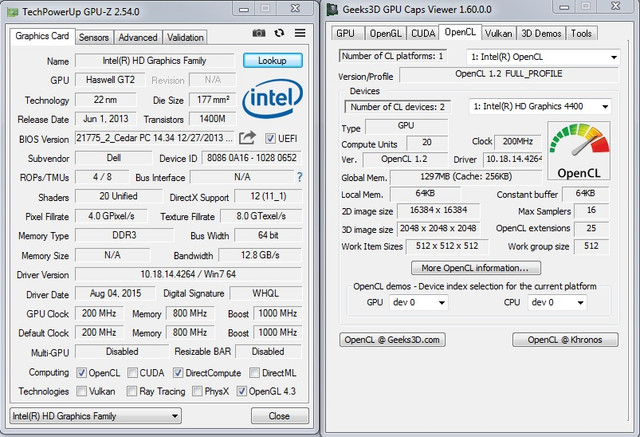
Task: Click the Haswell GT2 GPU field
Action: coord(110,80)
